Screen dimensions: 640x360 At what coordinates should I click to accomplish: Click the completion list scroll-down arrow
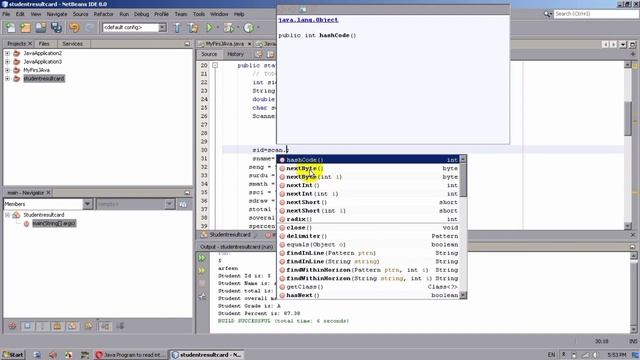click(x=463, y=295)
